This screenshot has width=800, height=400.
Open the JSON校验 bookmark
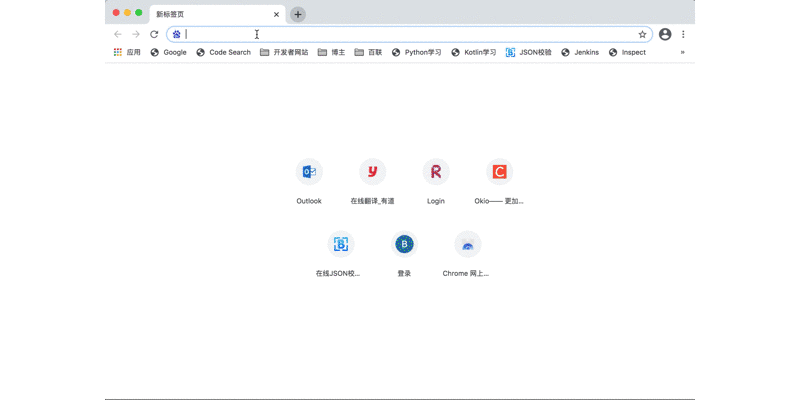click(x=529, y=52)
